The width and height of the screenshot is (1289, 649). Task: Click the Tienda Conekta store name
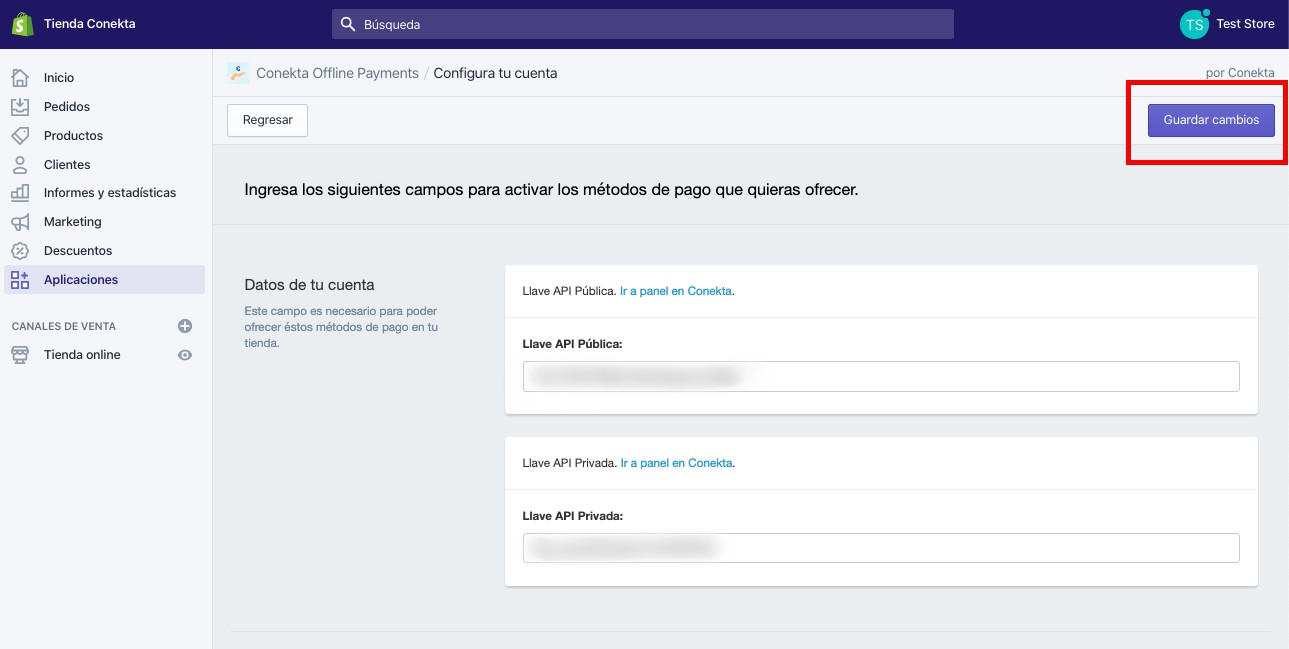click(90, 24)
